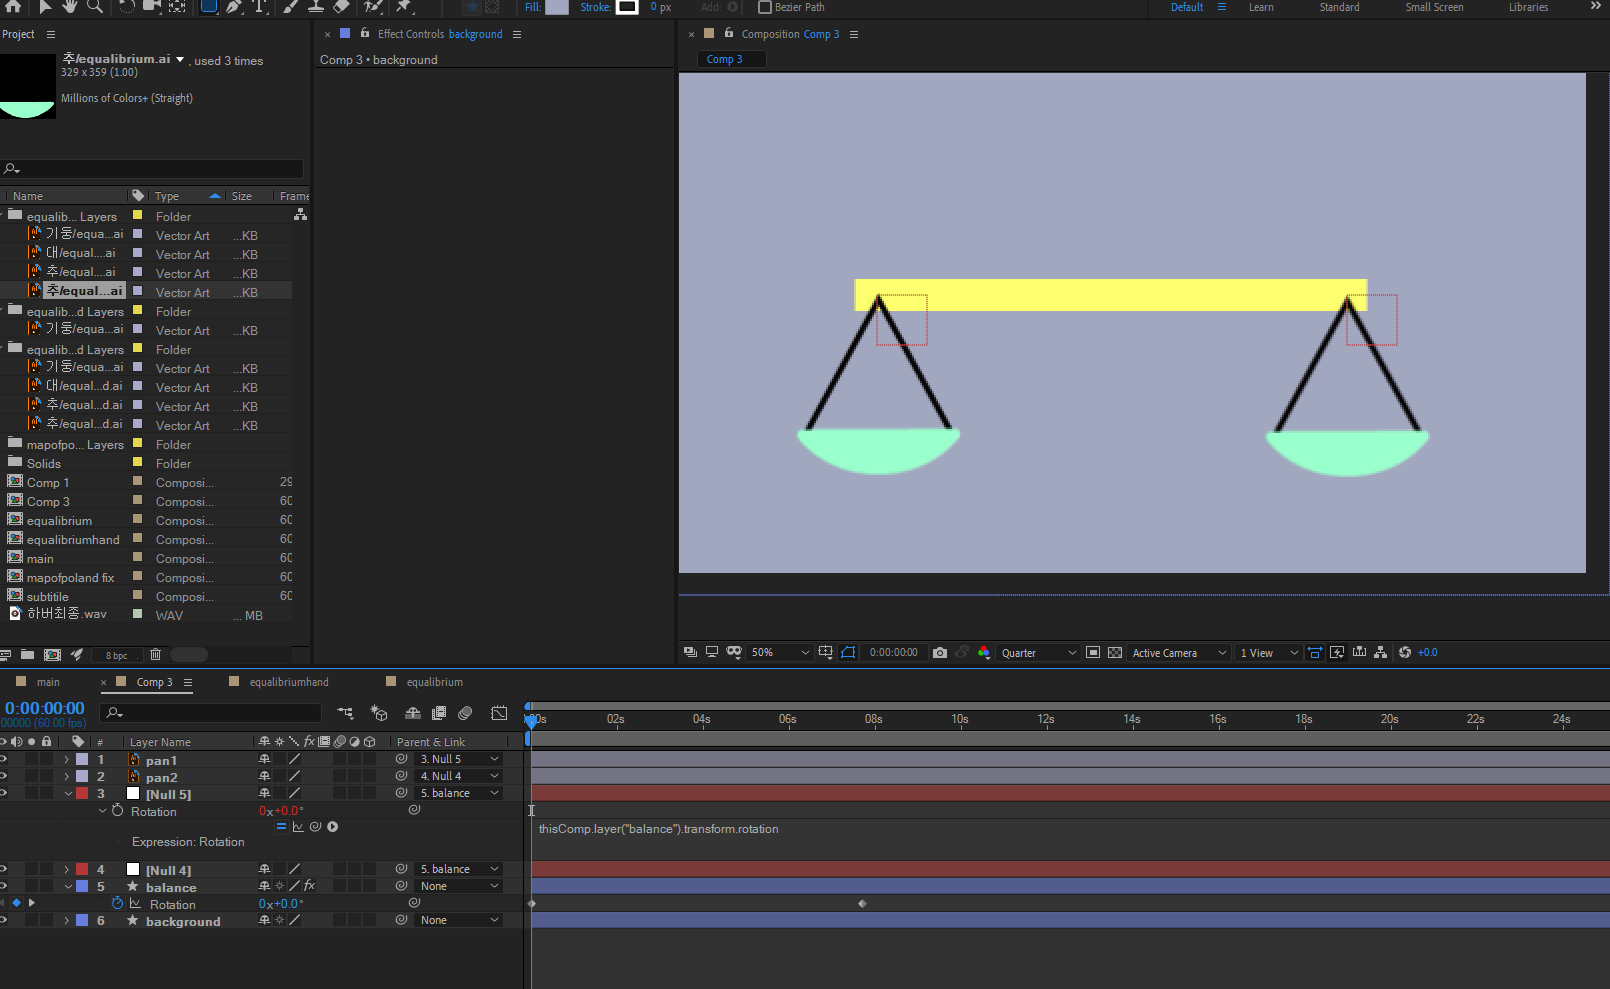1610x989 pixels.
Task: Toggle transparency grid in the viewer
Action: point(1115,652)
